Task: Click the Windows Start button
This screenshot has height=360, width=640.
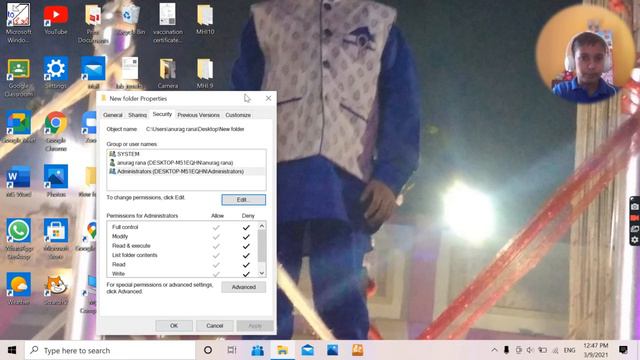Action: tap(12, 350)
